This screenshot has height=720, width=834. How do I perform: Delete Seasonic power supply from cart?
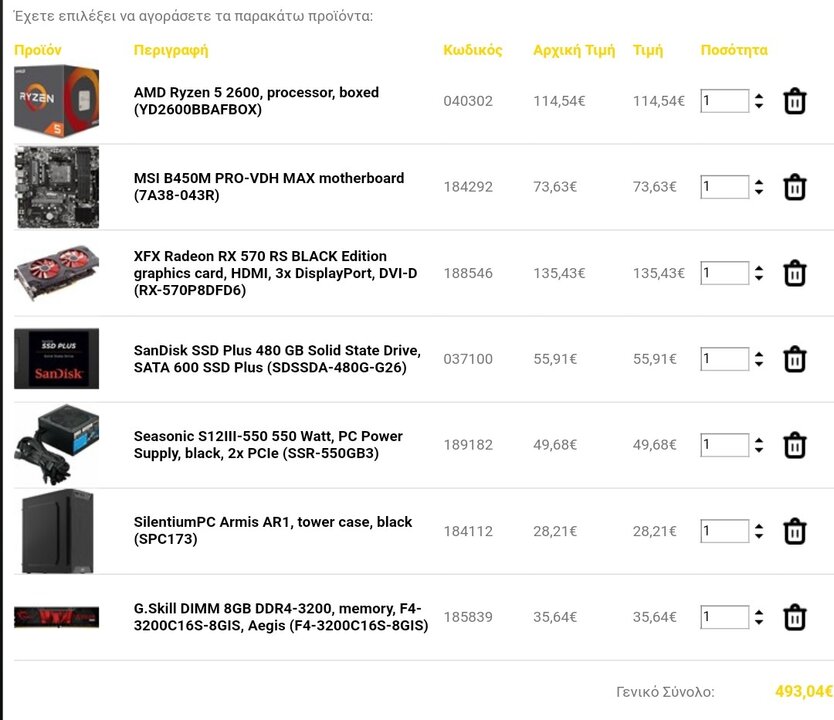point(795,445)
